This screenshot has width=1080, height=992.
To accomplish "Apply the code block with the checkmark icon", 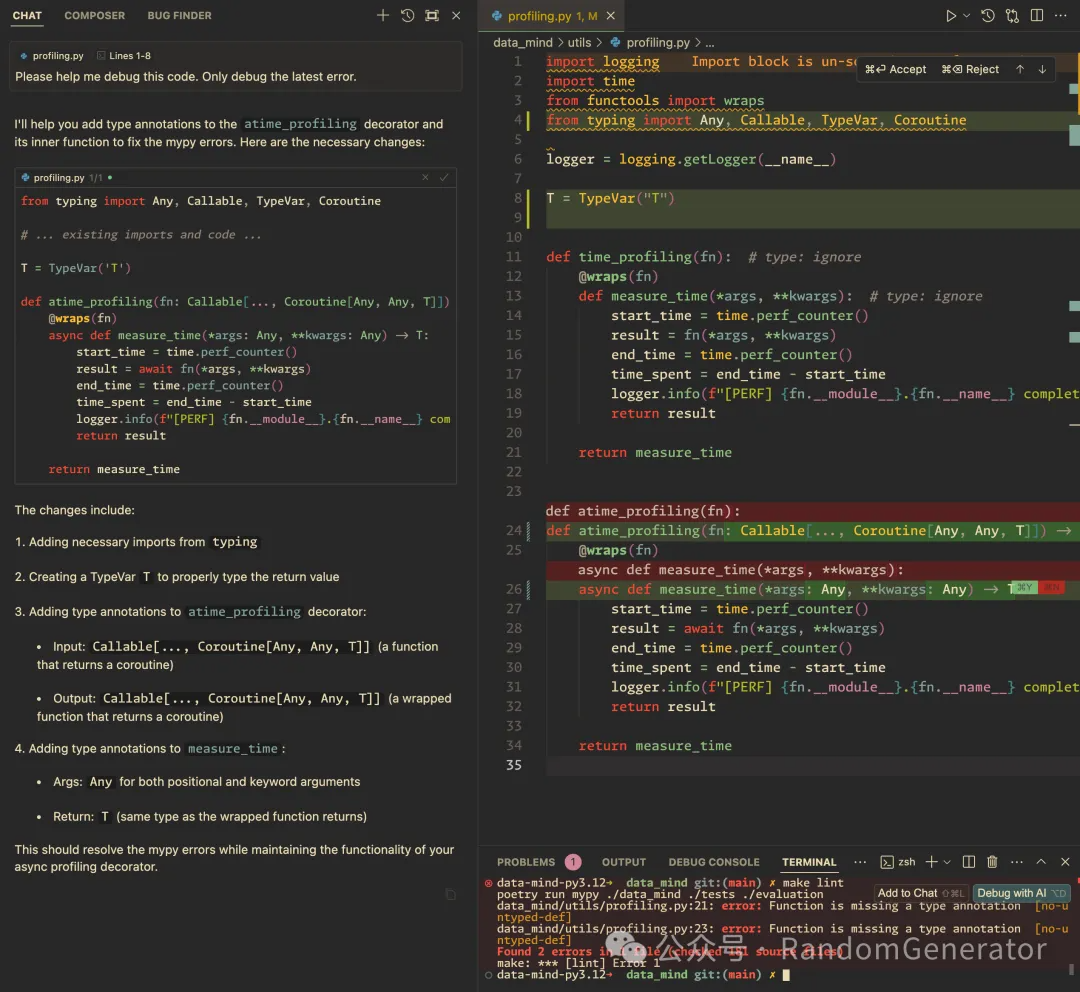I will 444,177.
